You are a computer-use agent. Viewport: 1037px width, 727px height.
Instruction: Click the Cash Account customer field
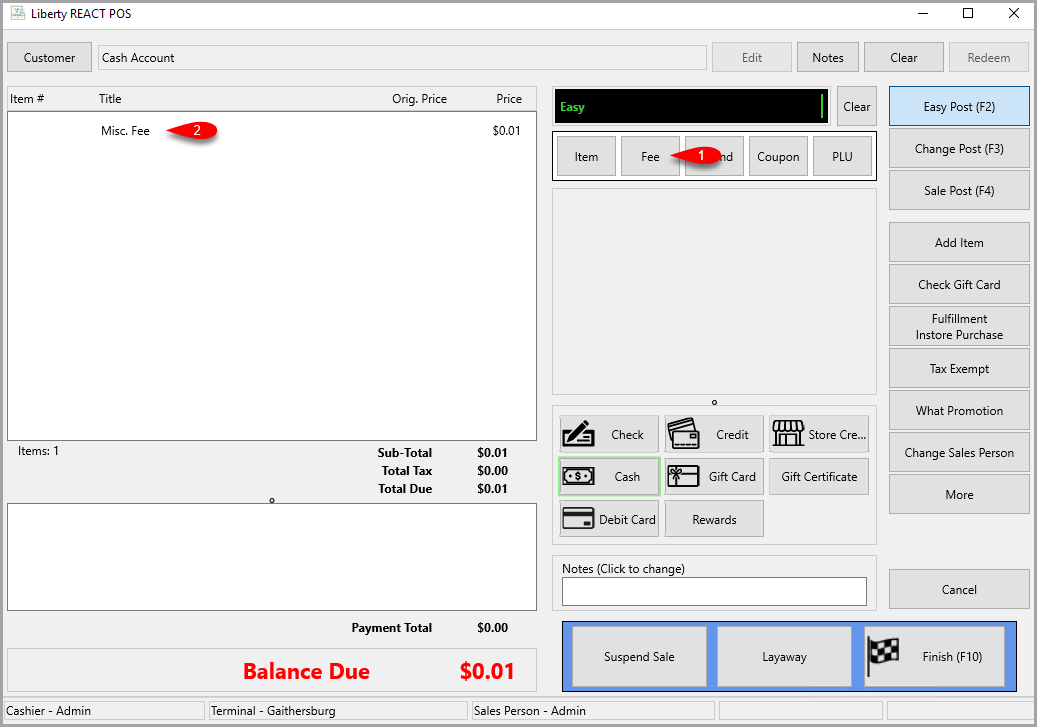point(402,58)
